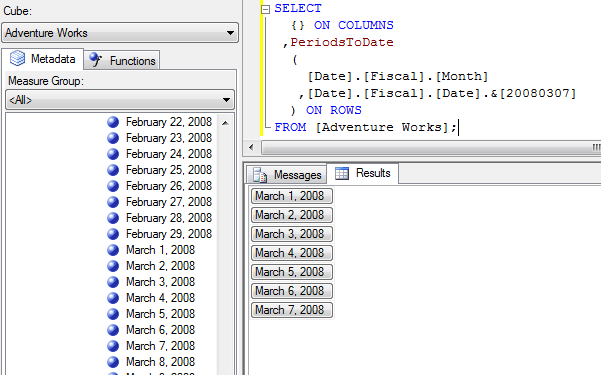Screen dimensions: 601x381
Task: Select the February 24, 2008 member icon
Action: coord(113,154)
